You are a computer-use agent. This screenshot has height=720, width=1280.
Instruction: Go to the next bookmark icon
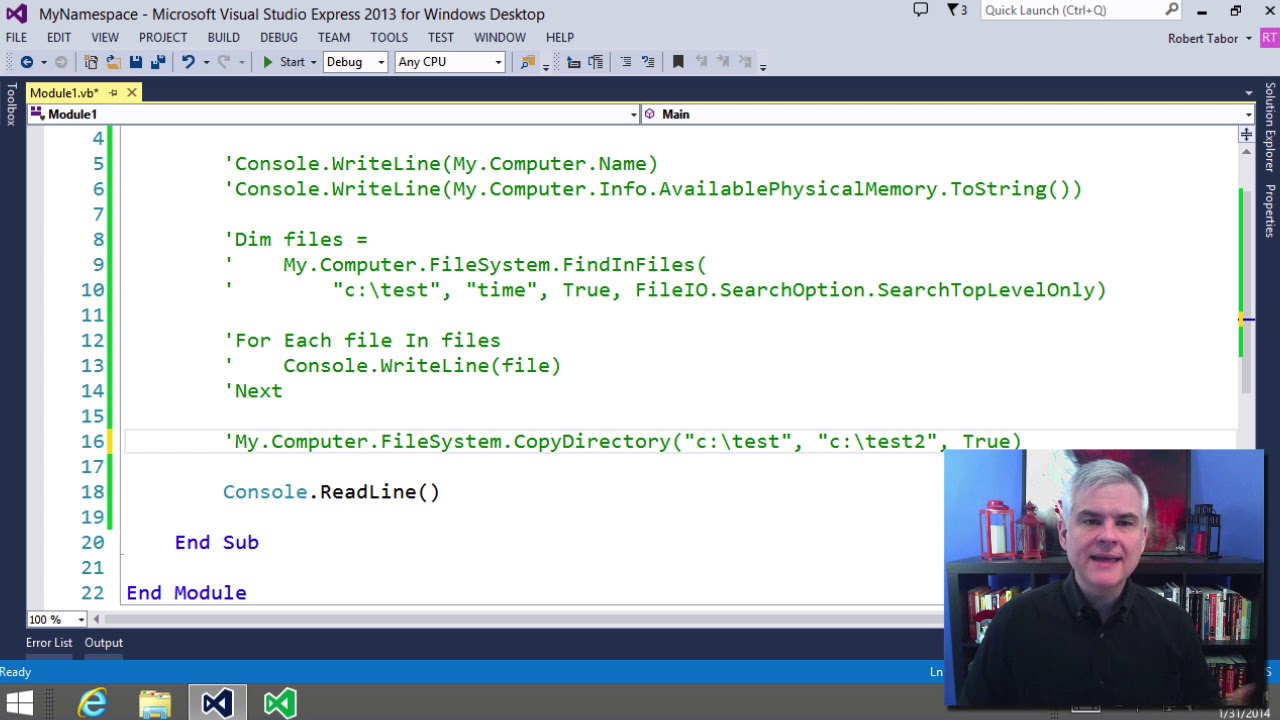coord(722,62)
